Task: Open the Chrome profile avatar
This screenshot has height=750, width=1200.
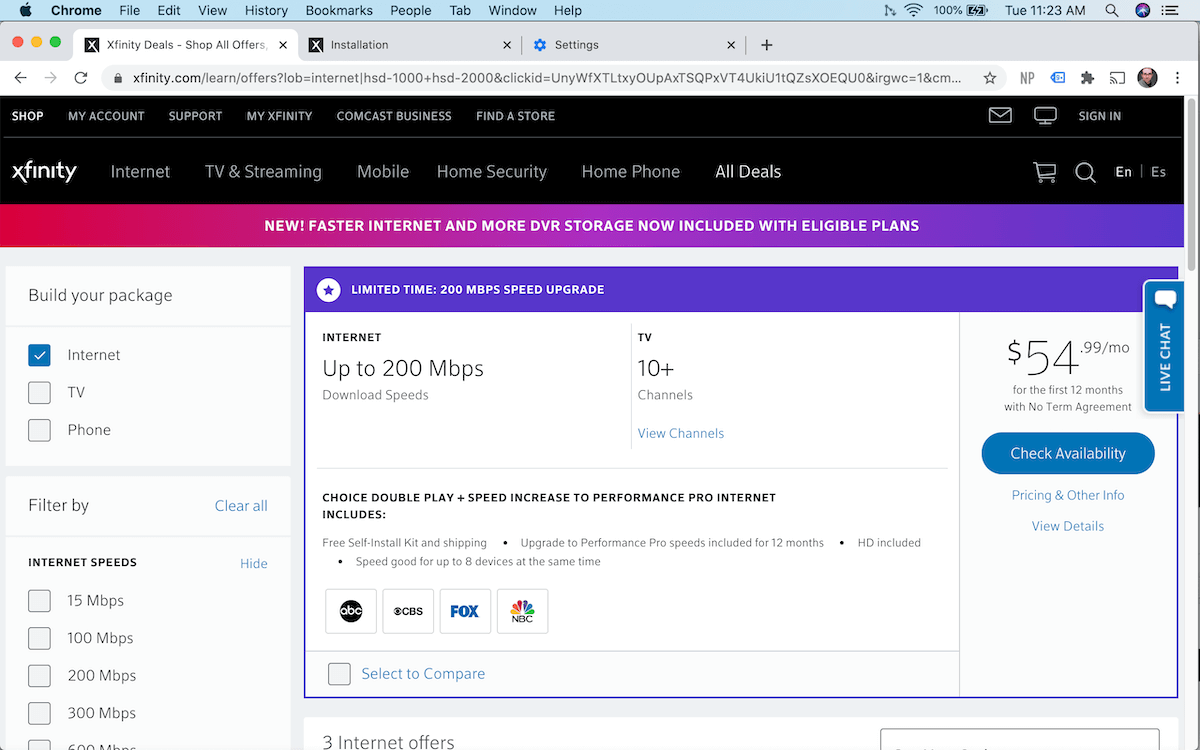Action: 1149,77
